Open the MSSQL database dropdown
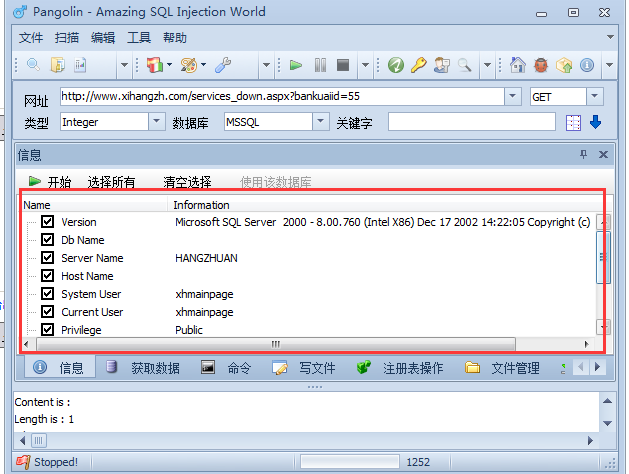 pyautogui.click(x=321, y=122)
